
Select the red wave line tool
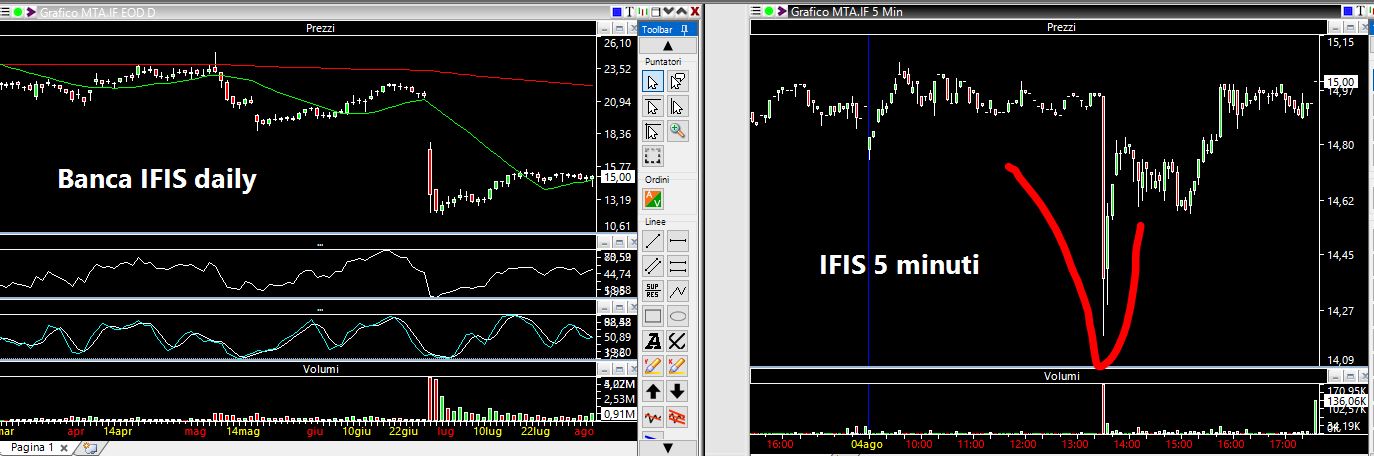pyautogui.click(x=652, y=416)
